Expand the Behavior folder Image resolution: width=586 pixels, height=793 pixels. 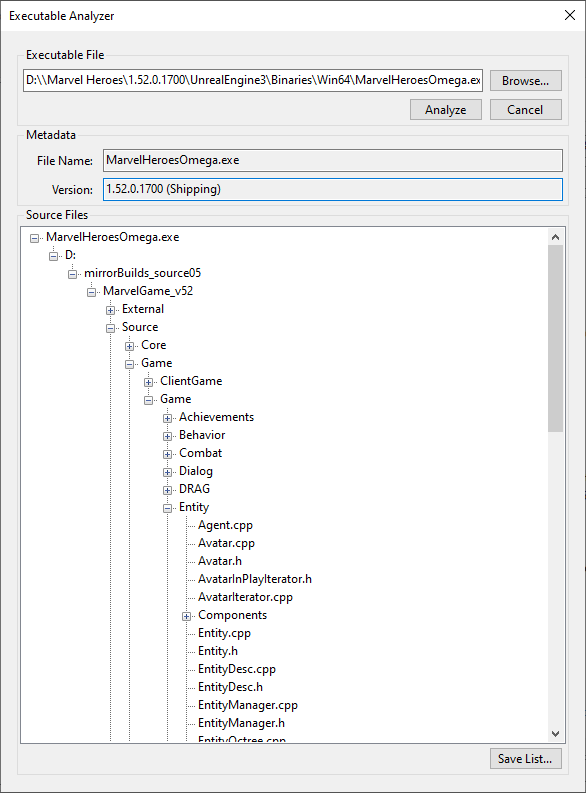click(x=167, y=436)
